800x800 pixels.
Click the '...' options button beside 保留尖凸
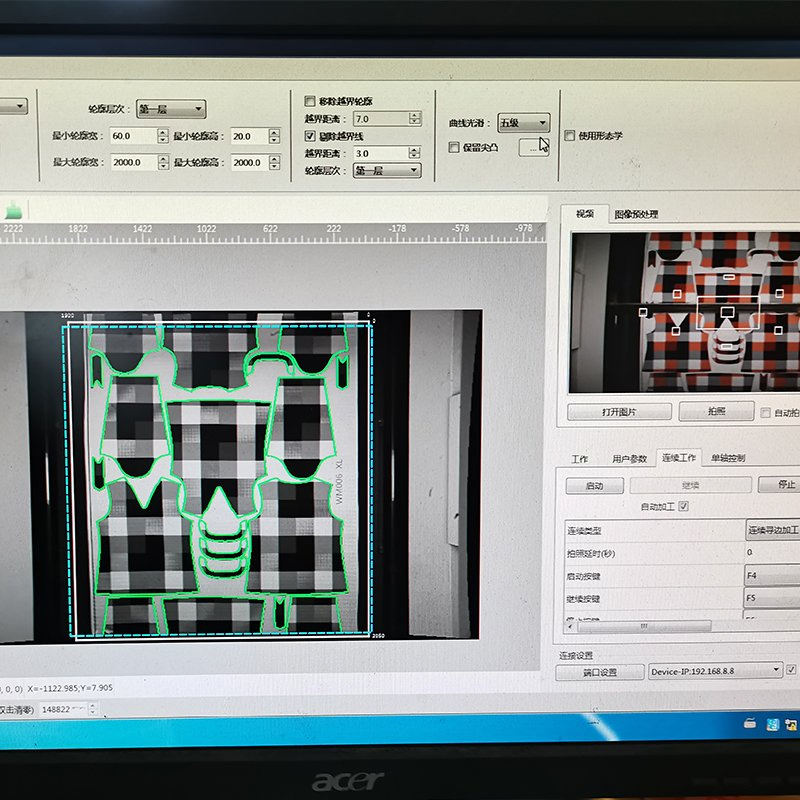534,148
